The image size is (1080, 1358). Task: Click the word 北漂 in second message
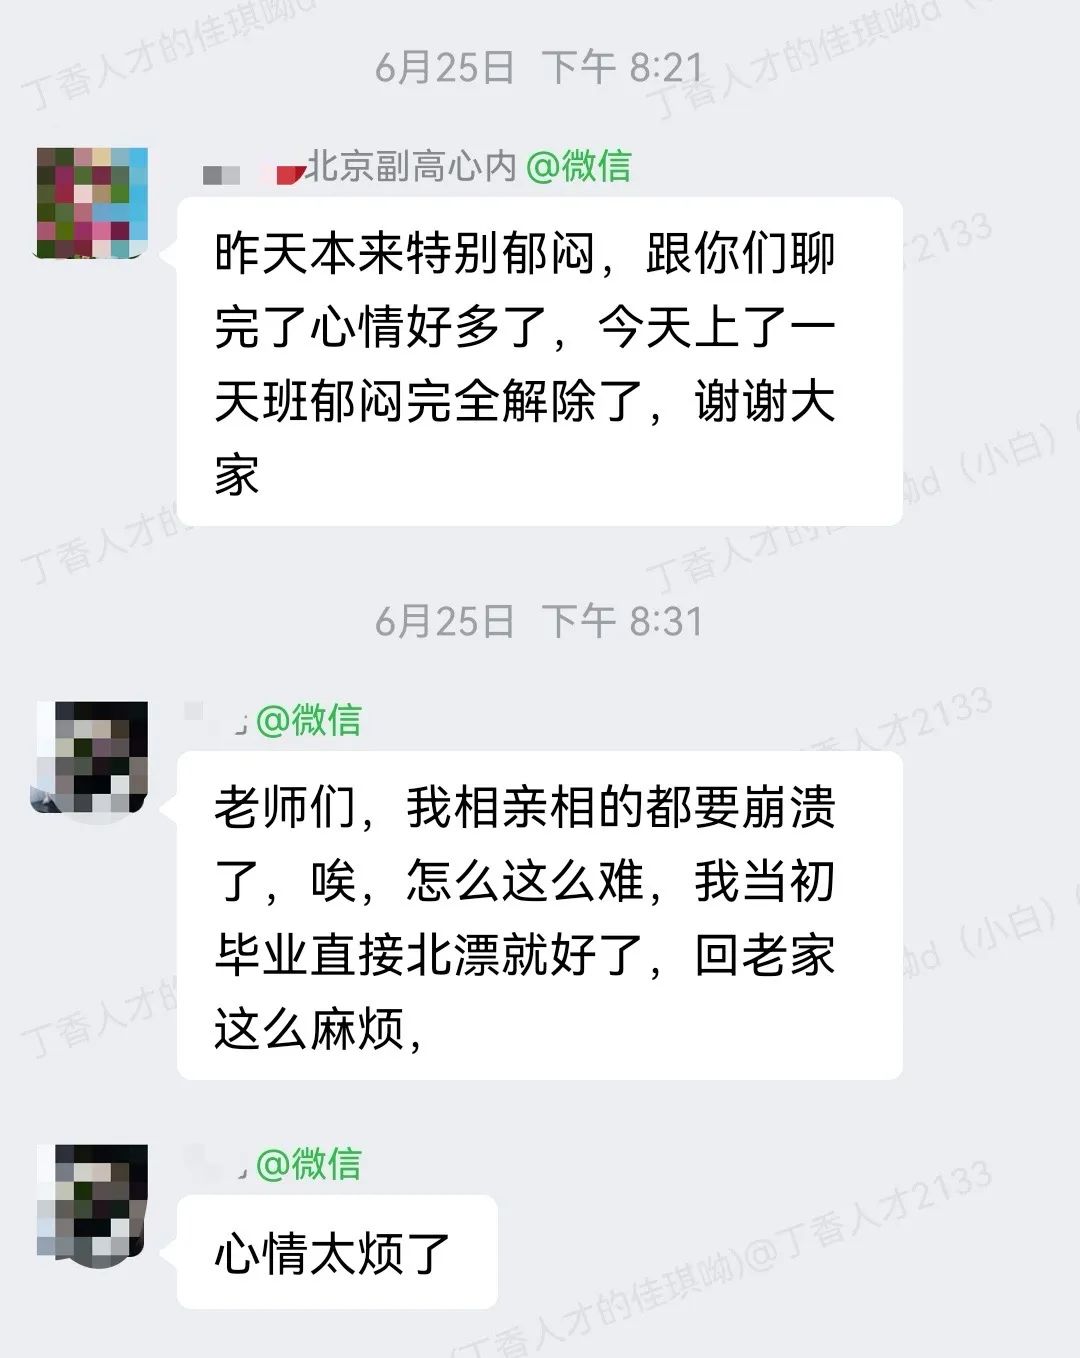(x=453, y=956)
